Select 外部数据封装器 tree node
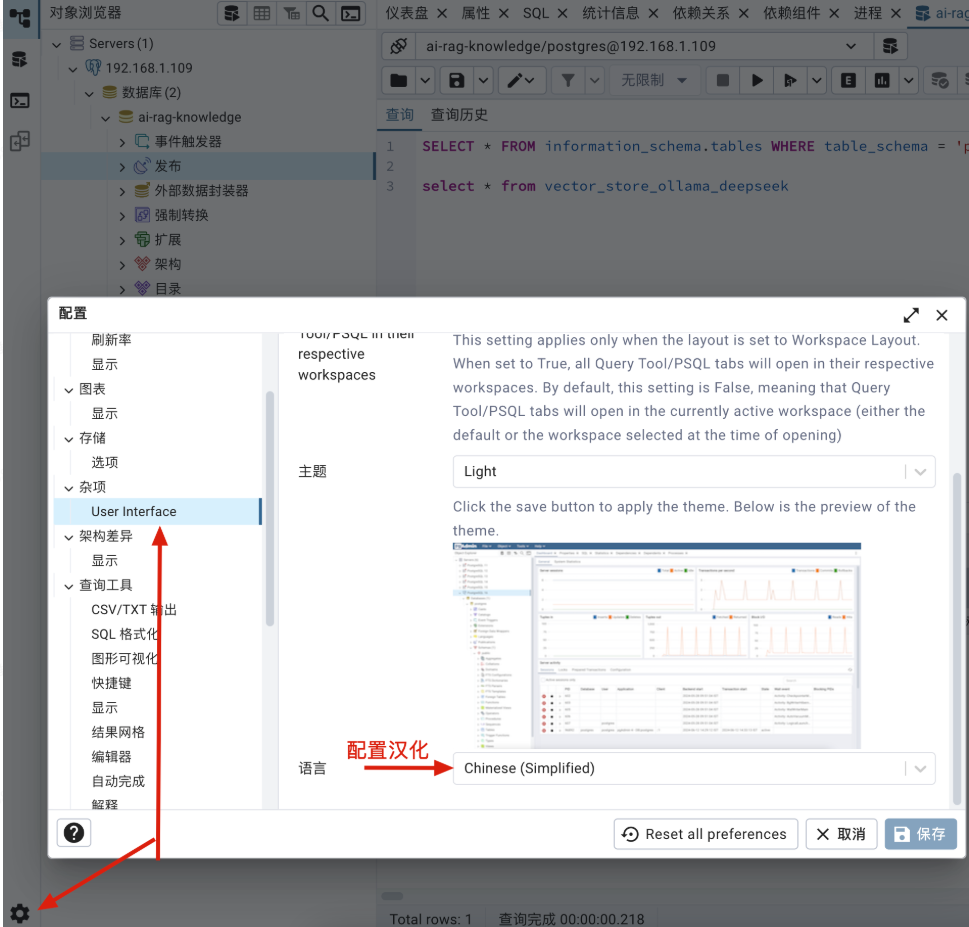This screenshot has width=969, height=927. coord(201,191)
